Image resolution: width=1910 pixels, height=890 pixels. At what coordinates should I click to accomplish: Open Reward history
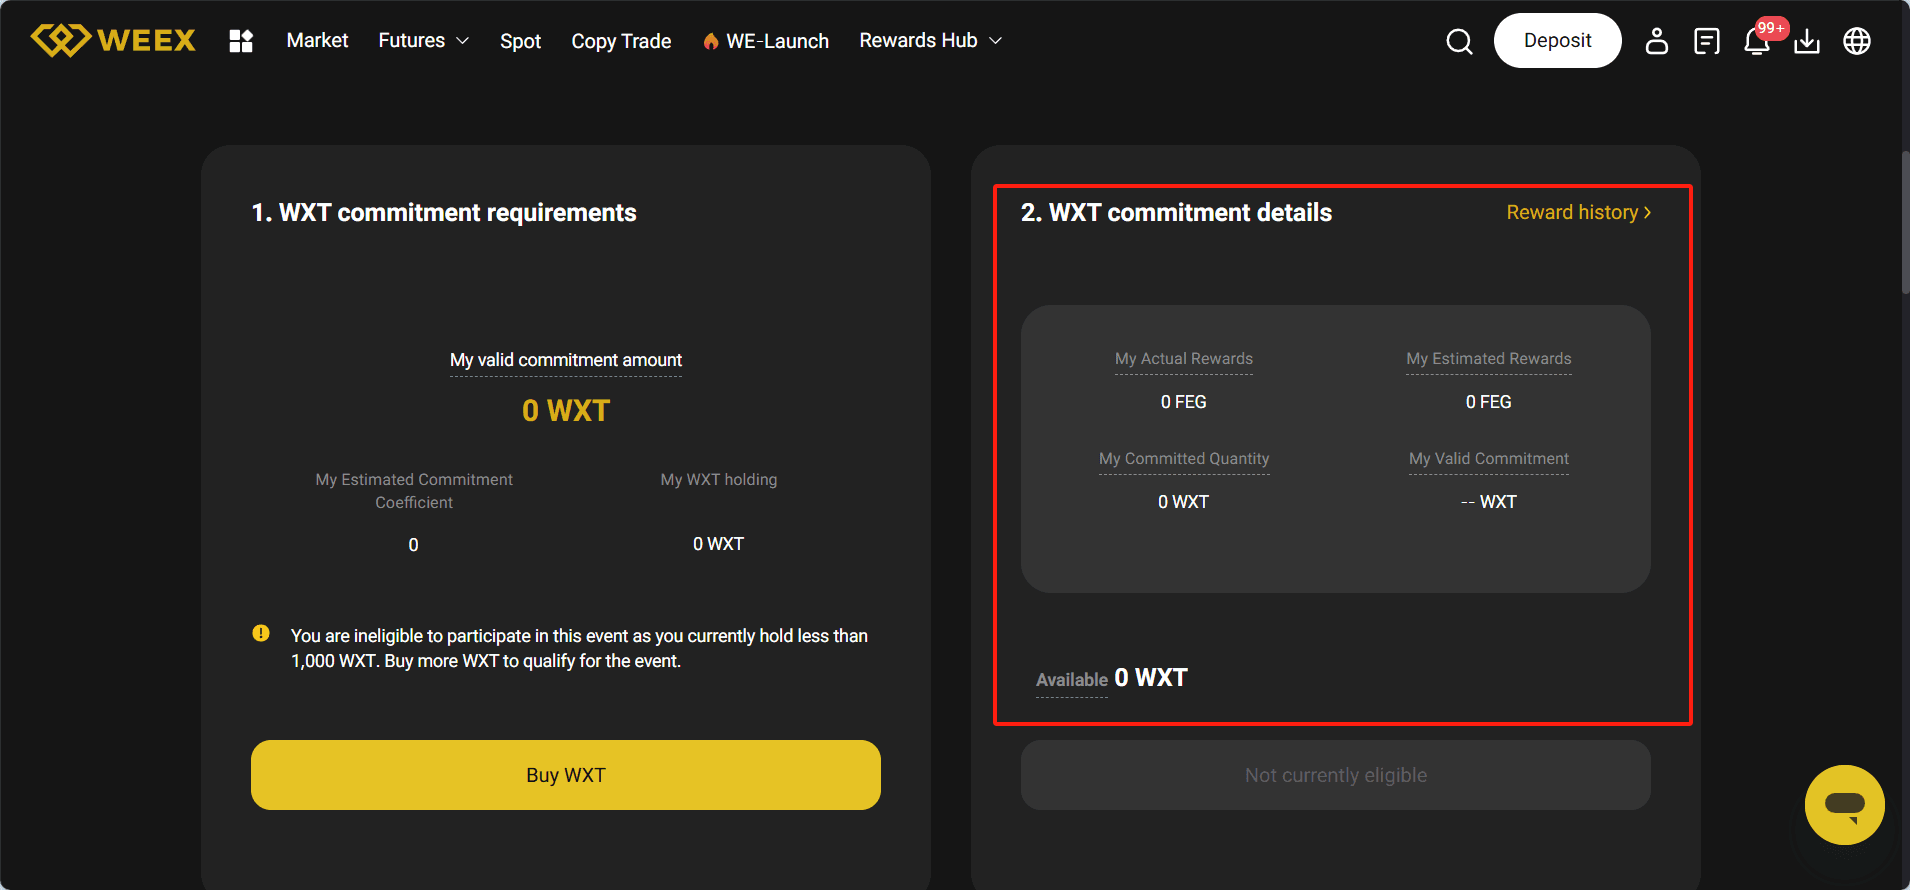point(1578,212)
